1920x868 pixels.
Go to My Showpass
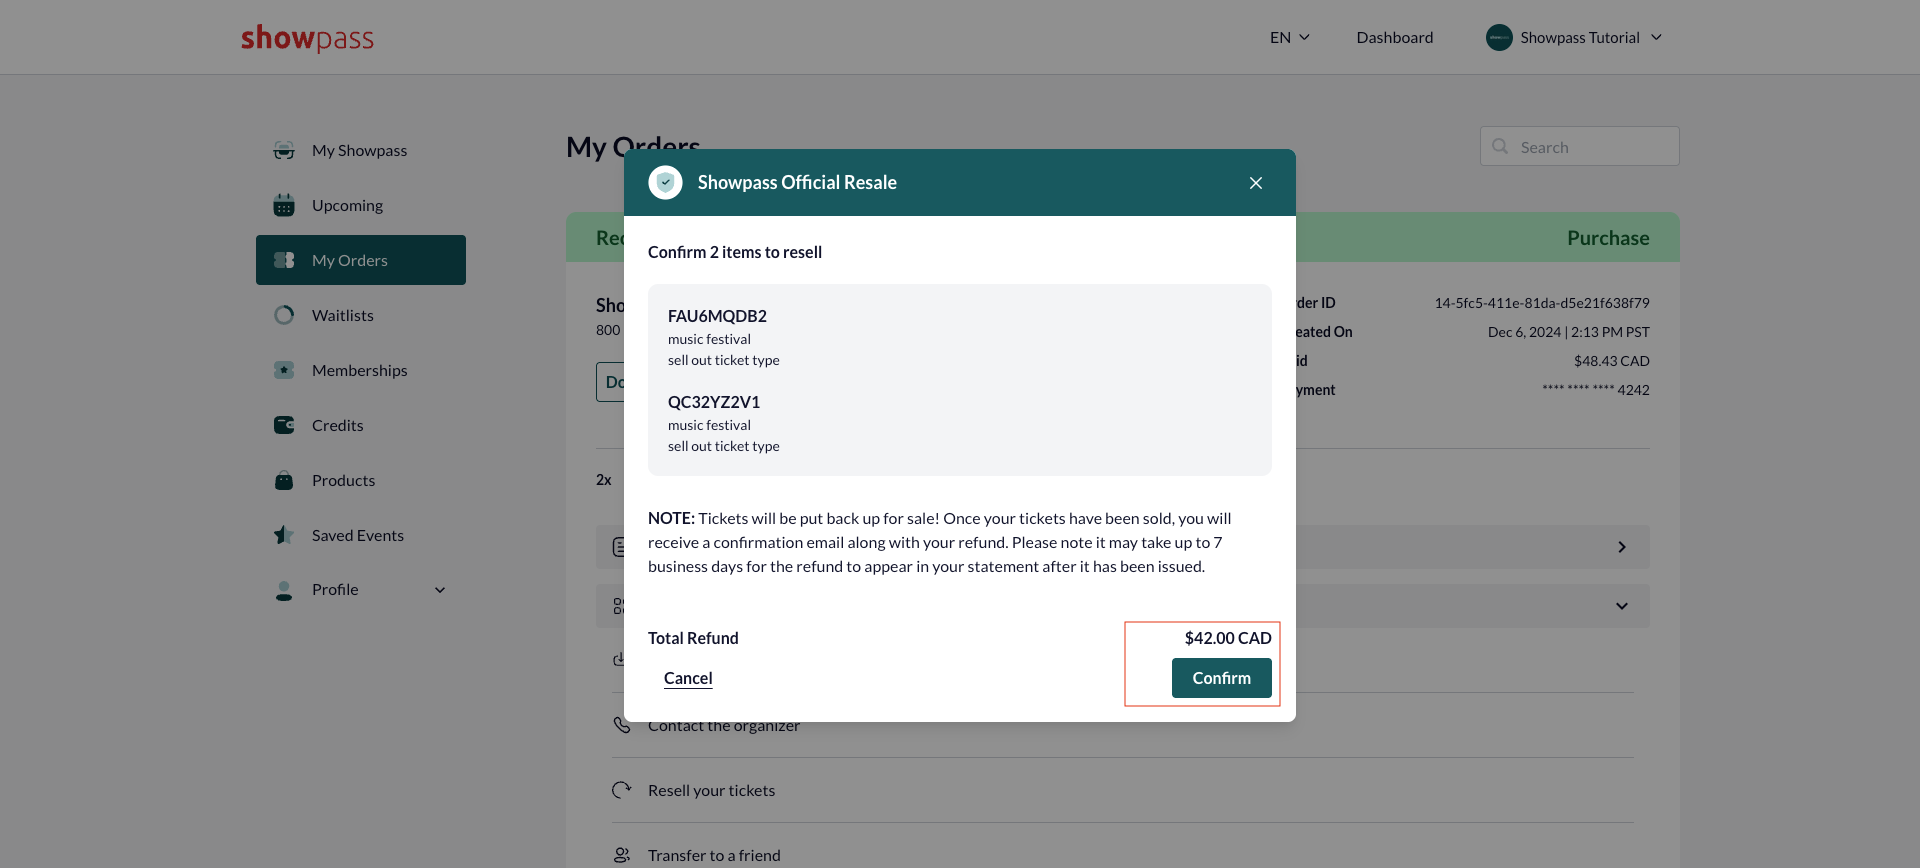359,151
